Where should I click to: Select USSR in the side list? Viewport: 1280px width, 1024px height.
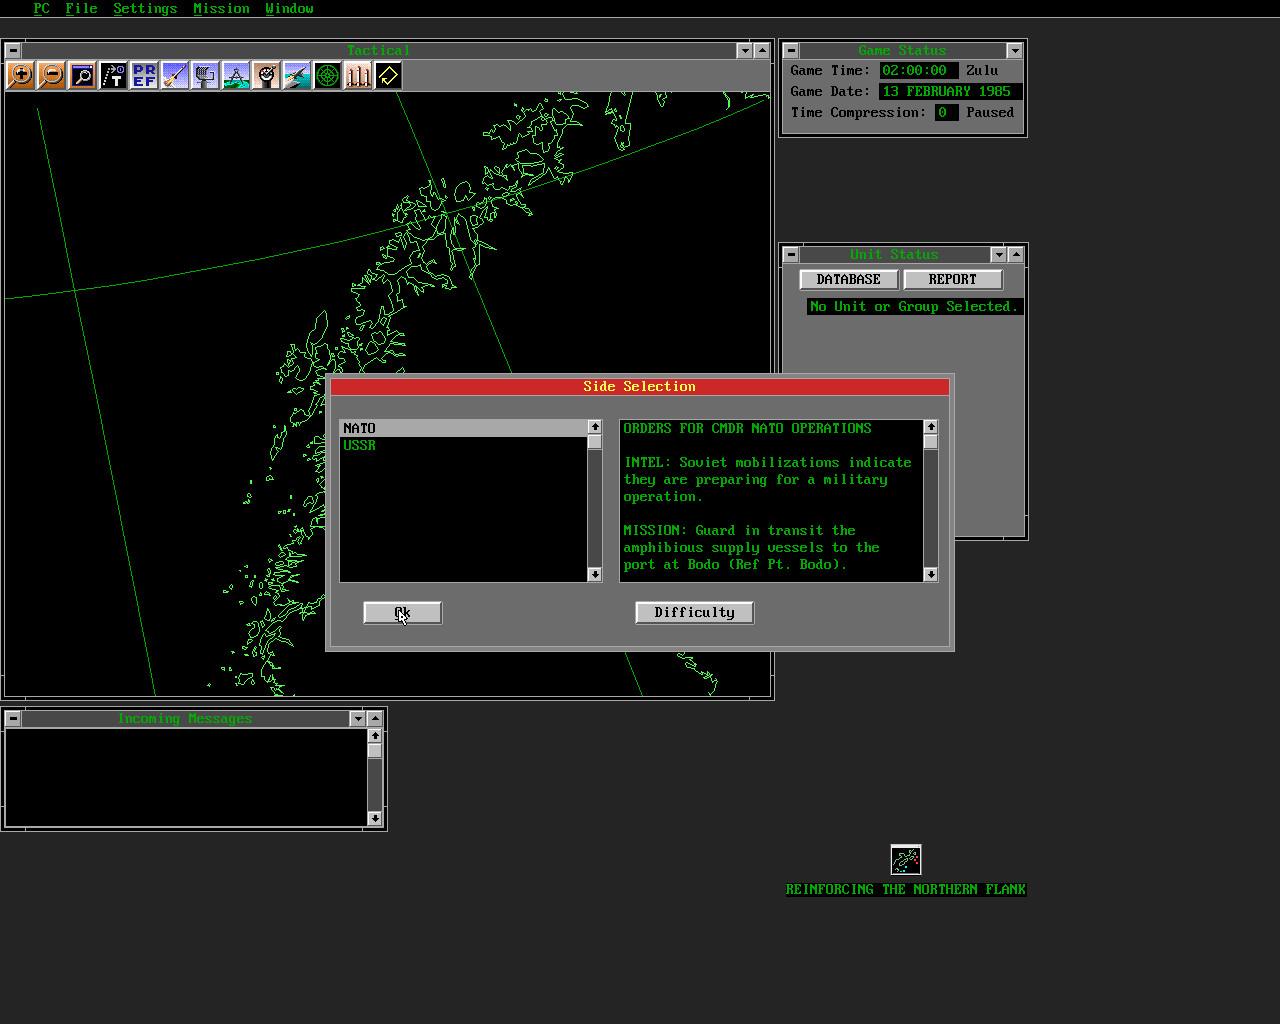pos(464,445)
